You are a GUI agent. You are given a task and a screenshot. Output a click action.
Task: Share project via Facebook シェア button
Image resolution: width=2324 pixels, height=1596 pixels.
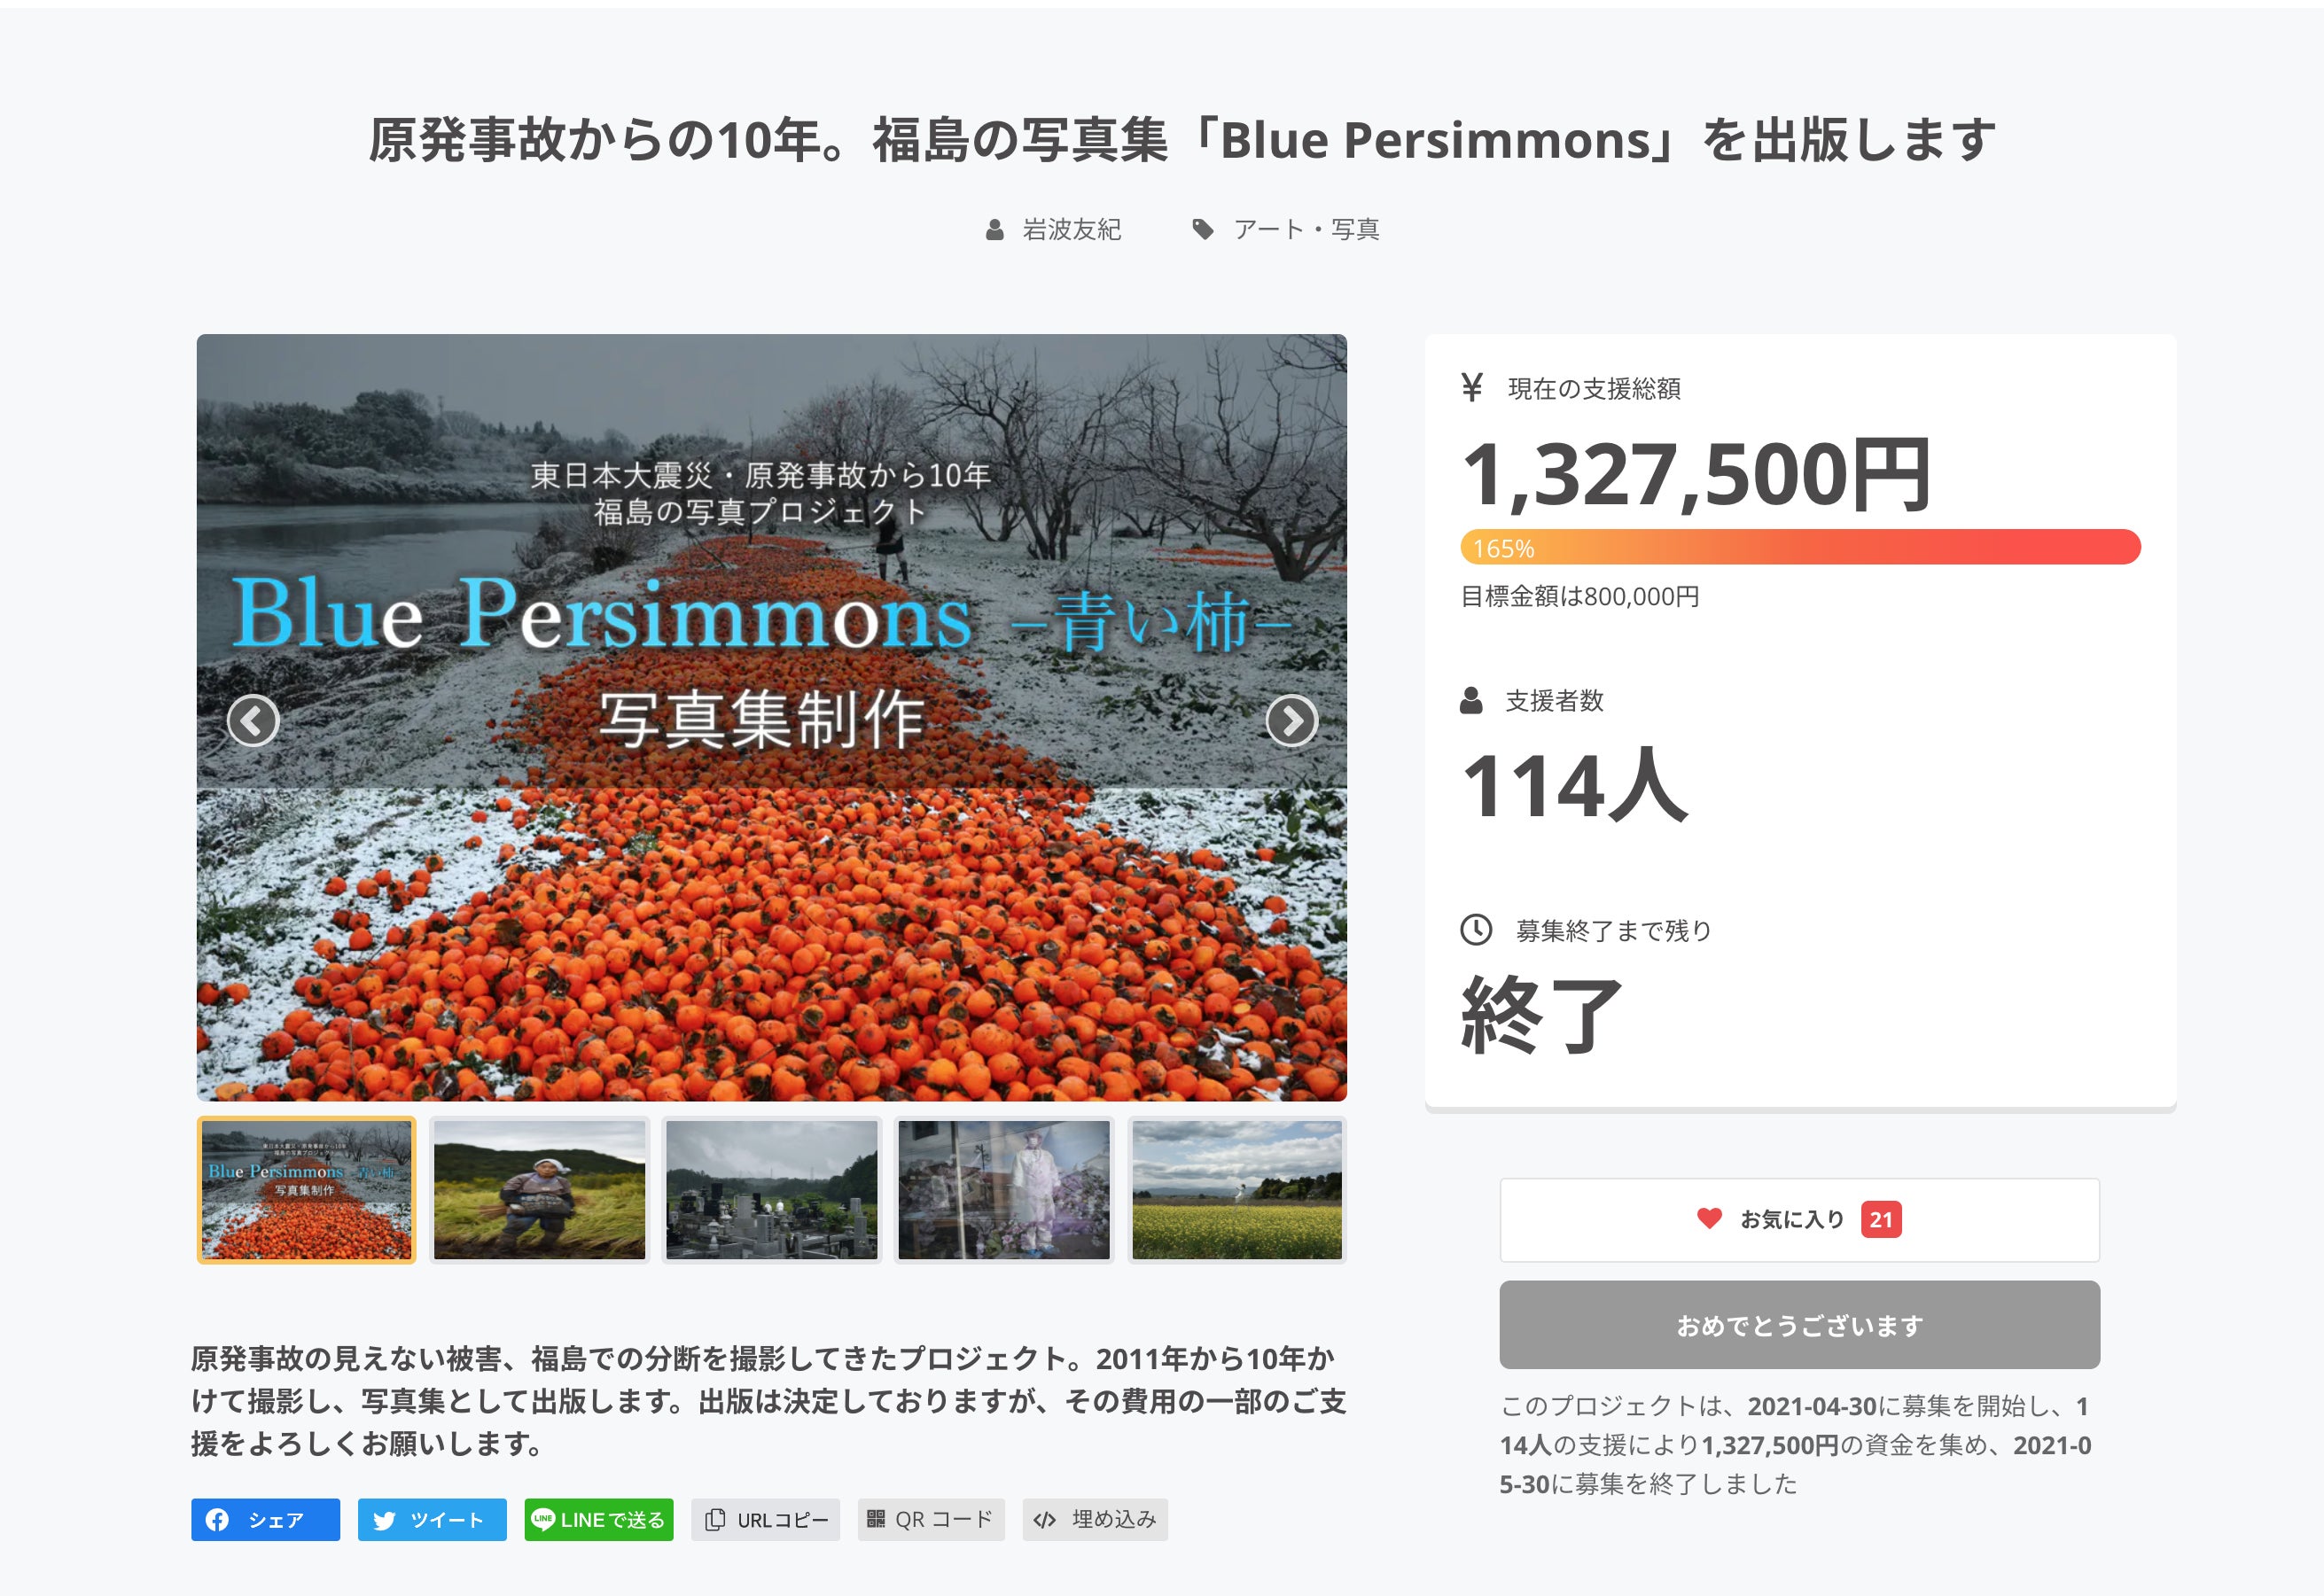[265, 1519]
